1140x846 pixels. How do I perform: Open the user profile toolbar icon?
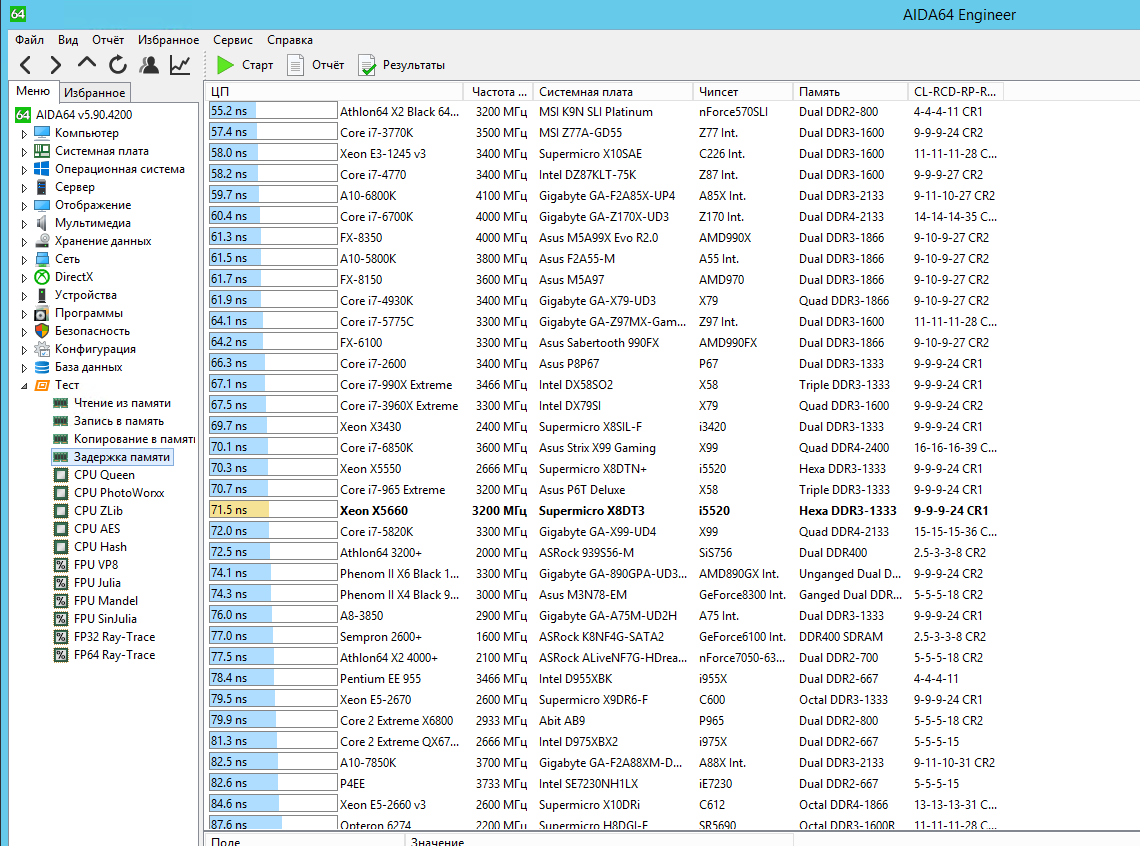(149, 65)
